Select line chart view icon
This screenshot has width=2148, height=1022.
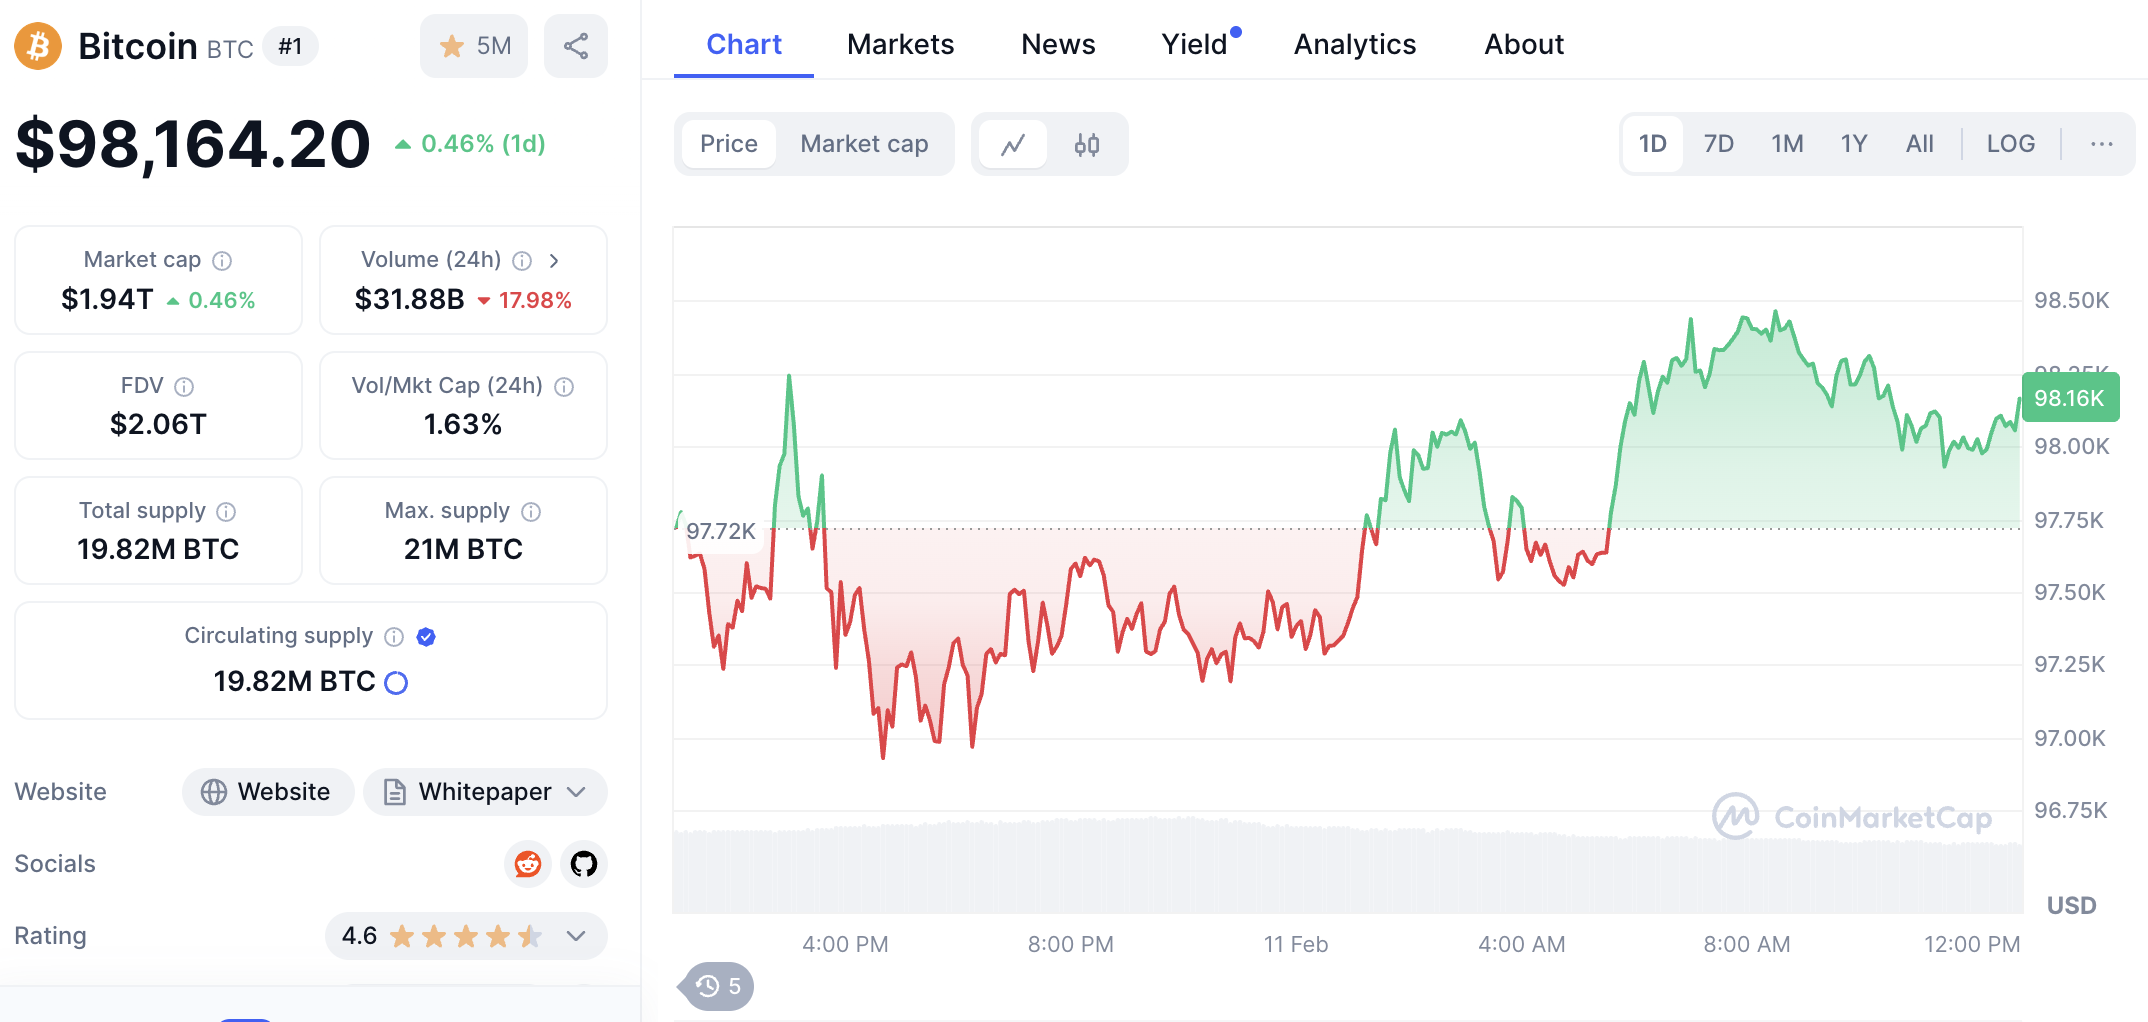point(1013,145)
